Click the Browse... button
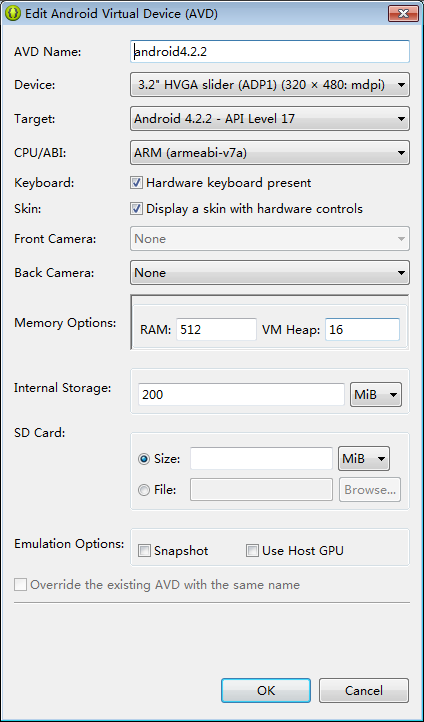The image size is (424, 722). [x=370, y=489]
